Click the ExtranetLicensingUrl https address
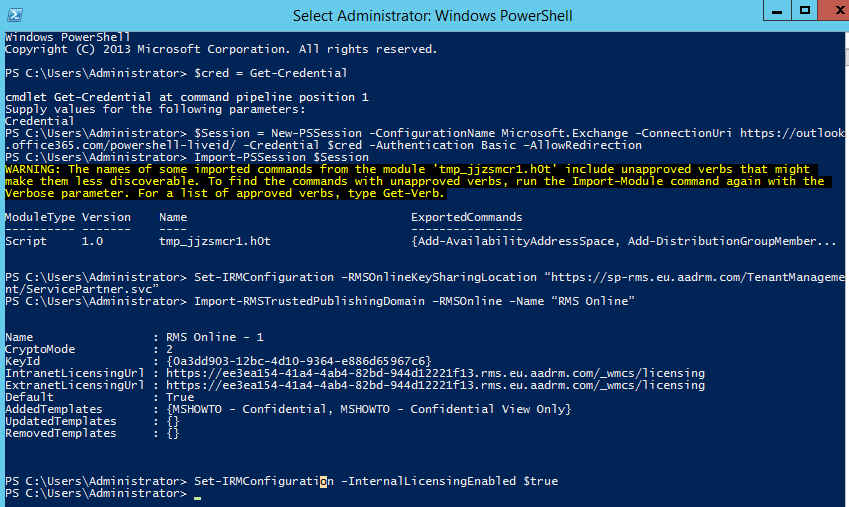The height and width of the screenshot is (507, 849). pos(435,385)
